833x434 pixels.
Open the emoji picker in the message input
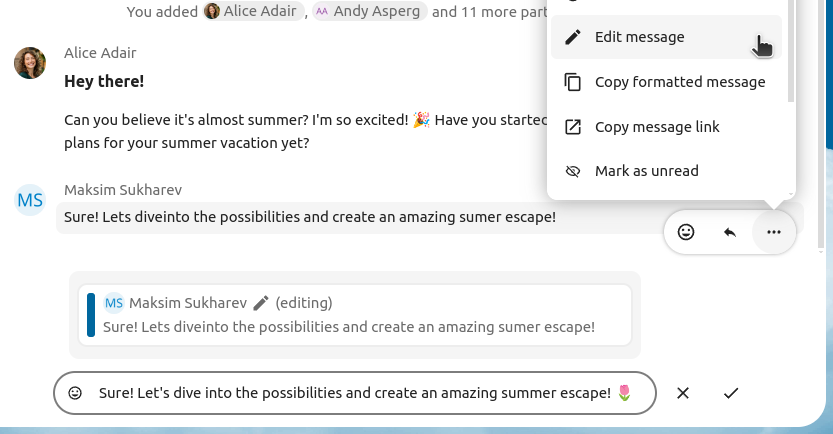75,393
